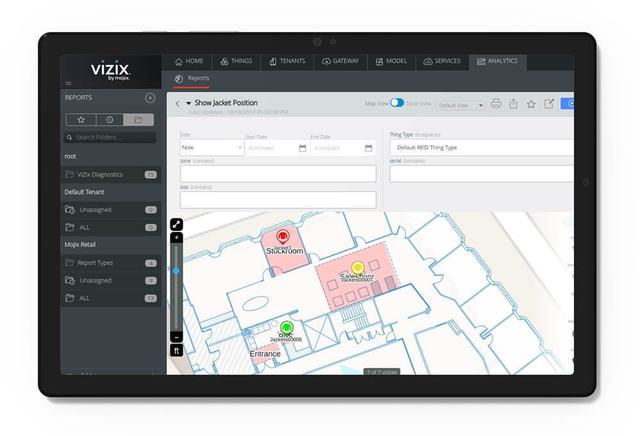
Task: Switch sidebar to recent clock filter
Action: [x=110, y=120]
